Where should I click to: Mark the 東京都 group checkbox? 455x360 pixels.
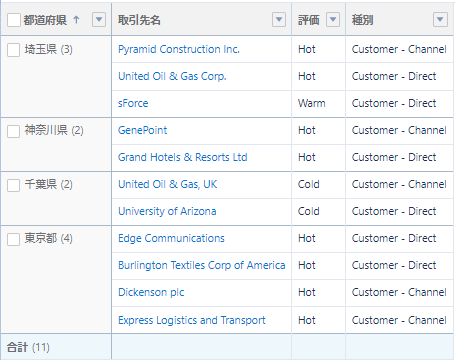click(x=13, y=239)
